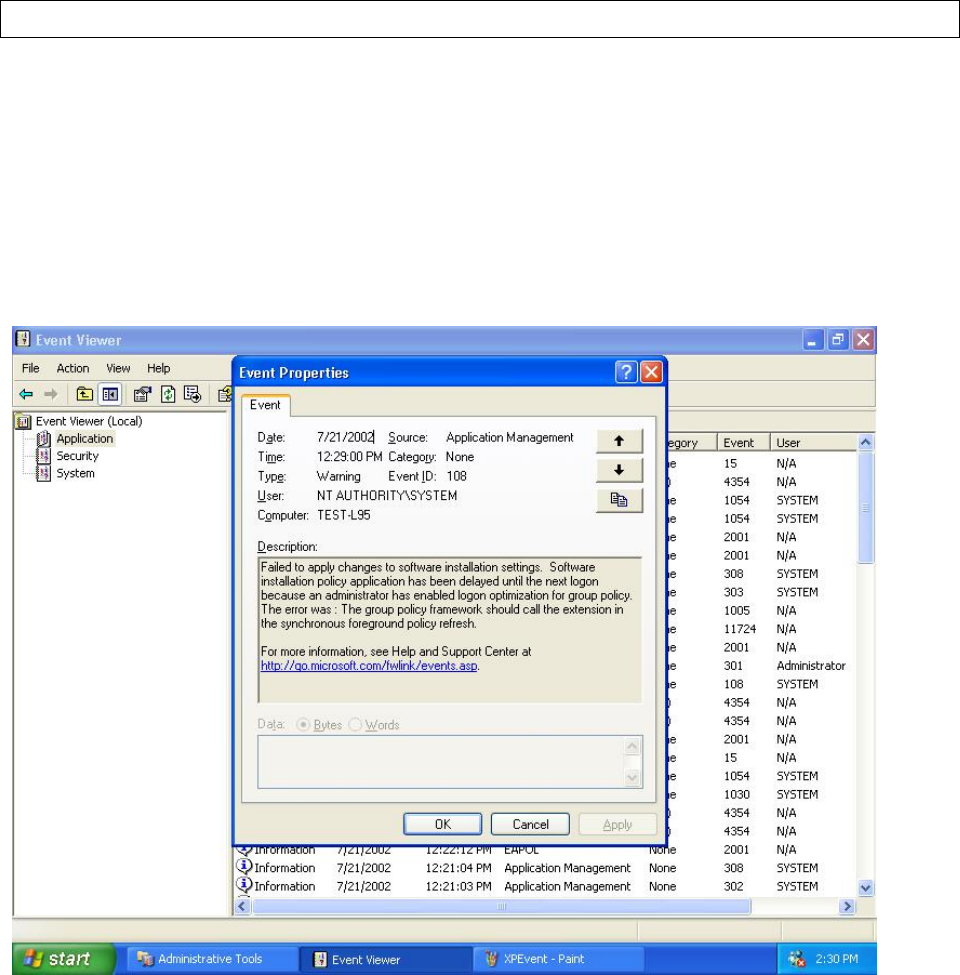Image resolution: width=960 pixels, height=975 pixels.
Task: Click the Information icon of the 12:21:04 PM row
Action: tap(244, 866)
